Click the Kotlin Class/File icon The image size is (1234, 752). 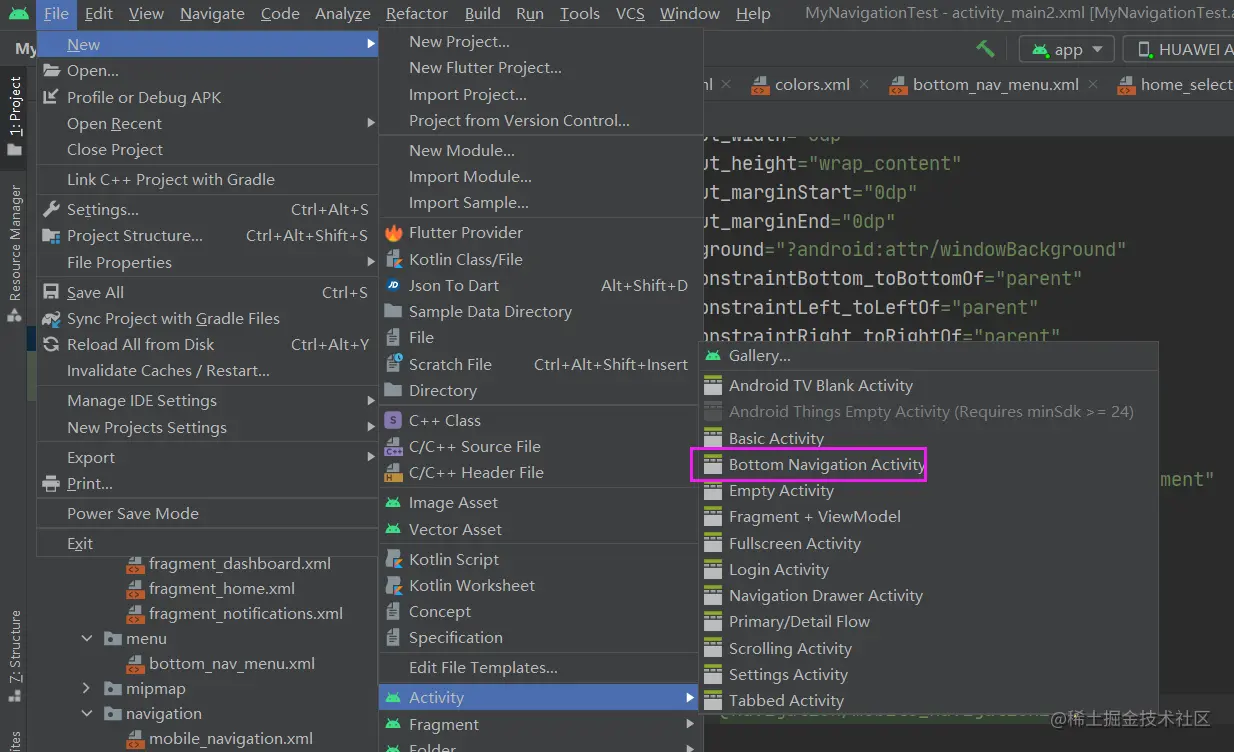393,259
